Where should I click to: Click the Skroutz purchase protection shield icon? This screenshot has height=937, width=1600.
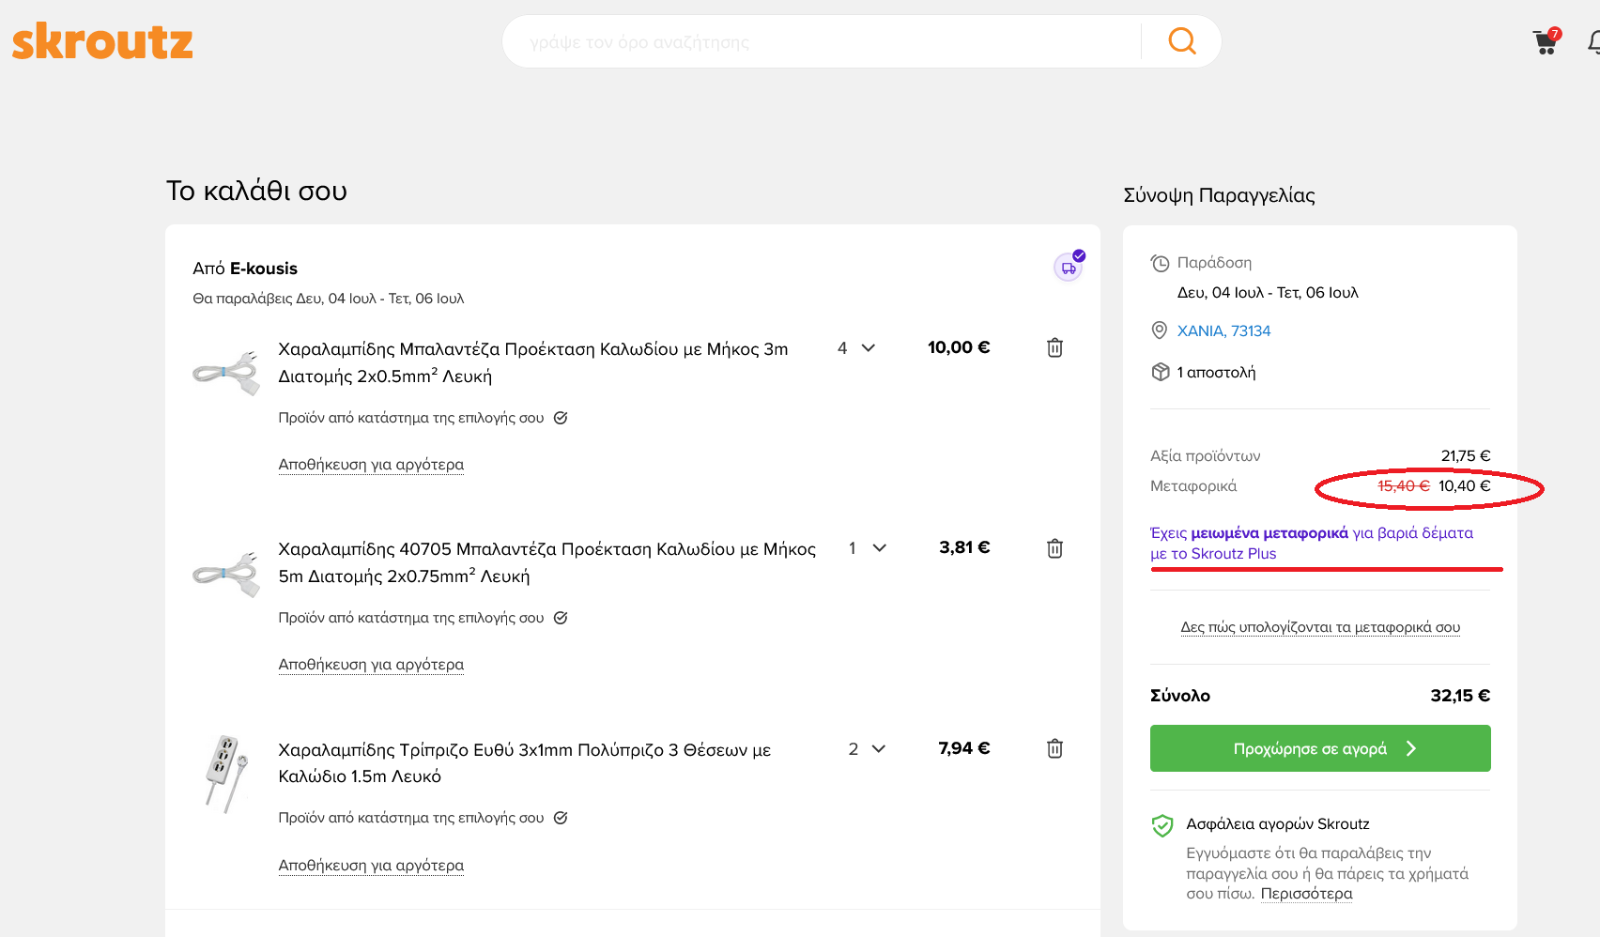point(1162,825)
